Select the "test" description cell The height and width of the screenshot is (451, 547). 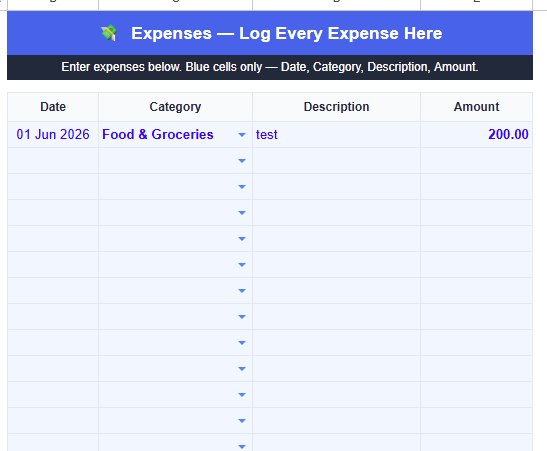[336, 135]
